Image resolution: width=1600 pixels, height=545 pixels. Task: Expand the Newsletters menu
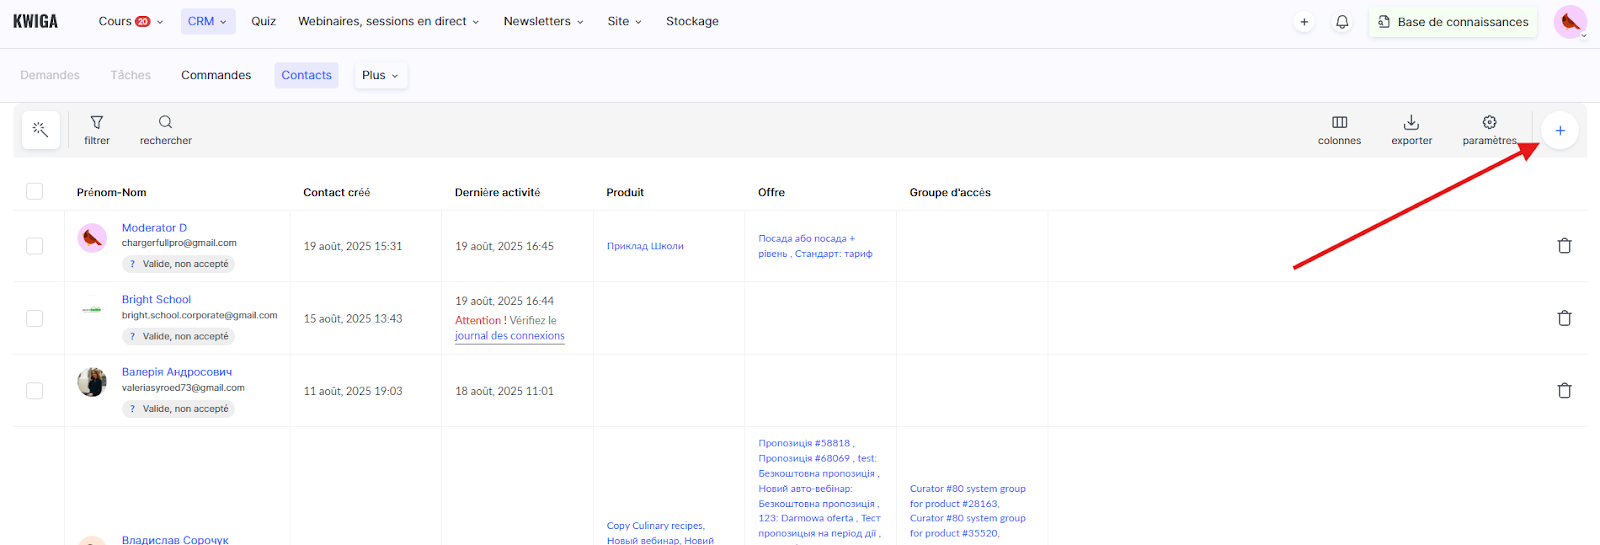(543, 21)
